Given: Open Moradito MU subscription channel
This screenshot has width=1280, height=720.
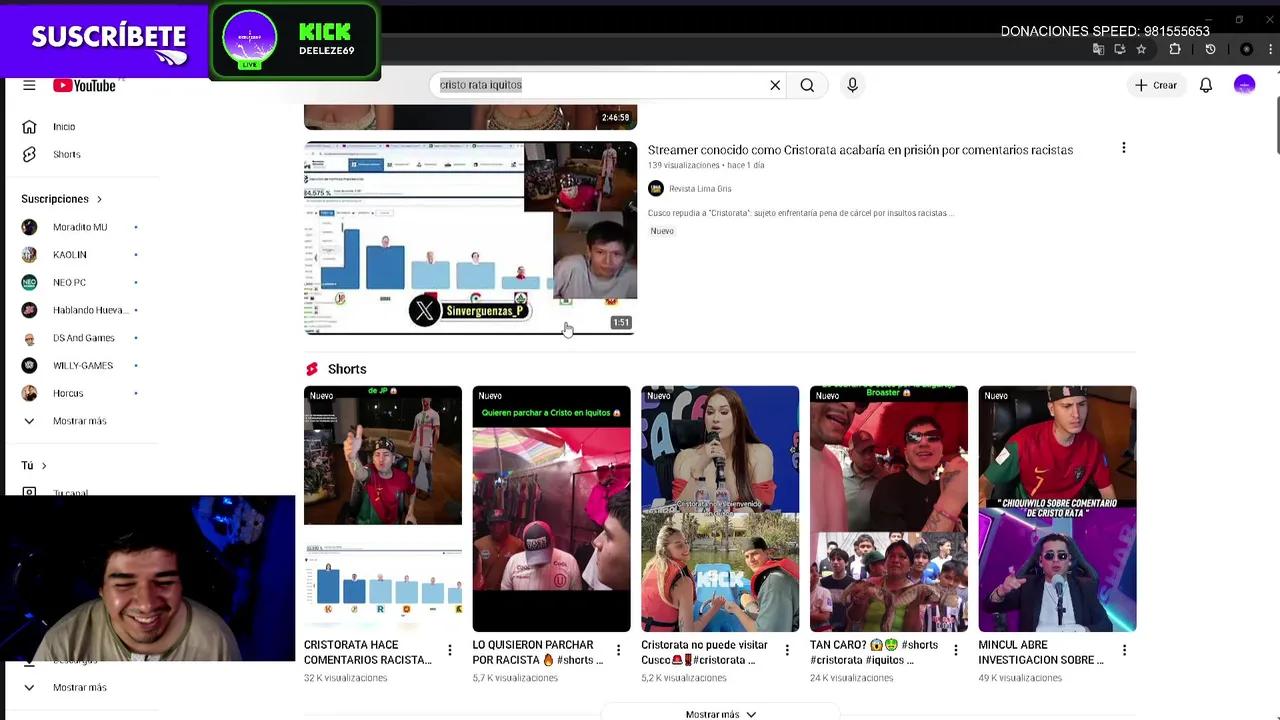Looking at the screenshot, I should 80,227.
